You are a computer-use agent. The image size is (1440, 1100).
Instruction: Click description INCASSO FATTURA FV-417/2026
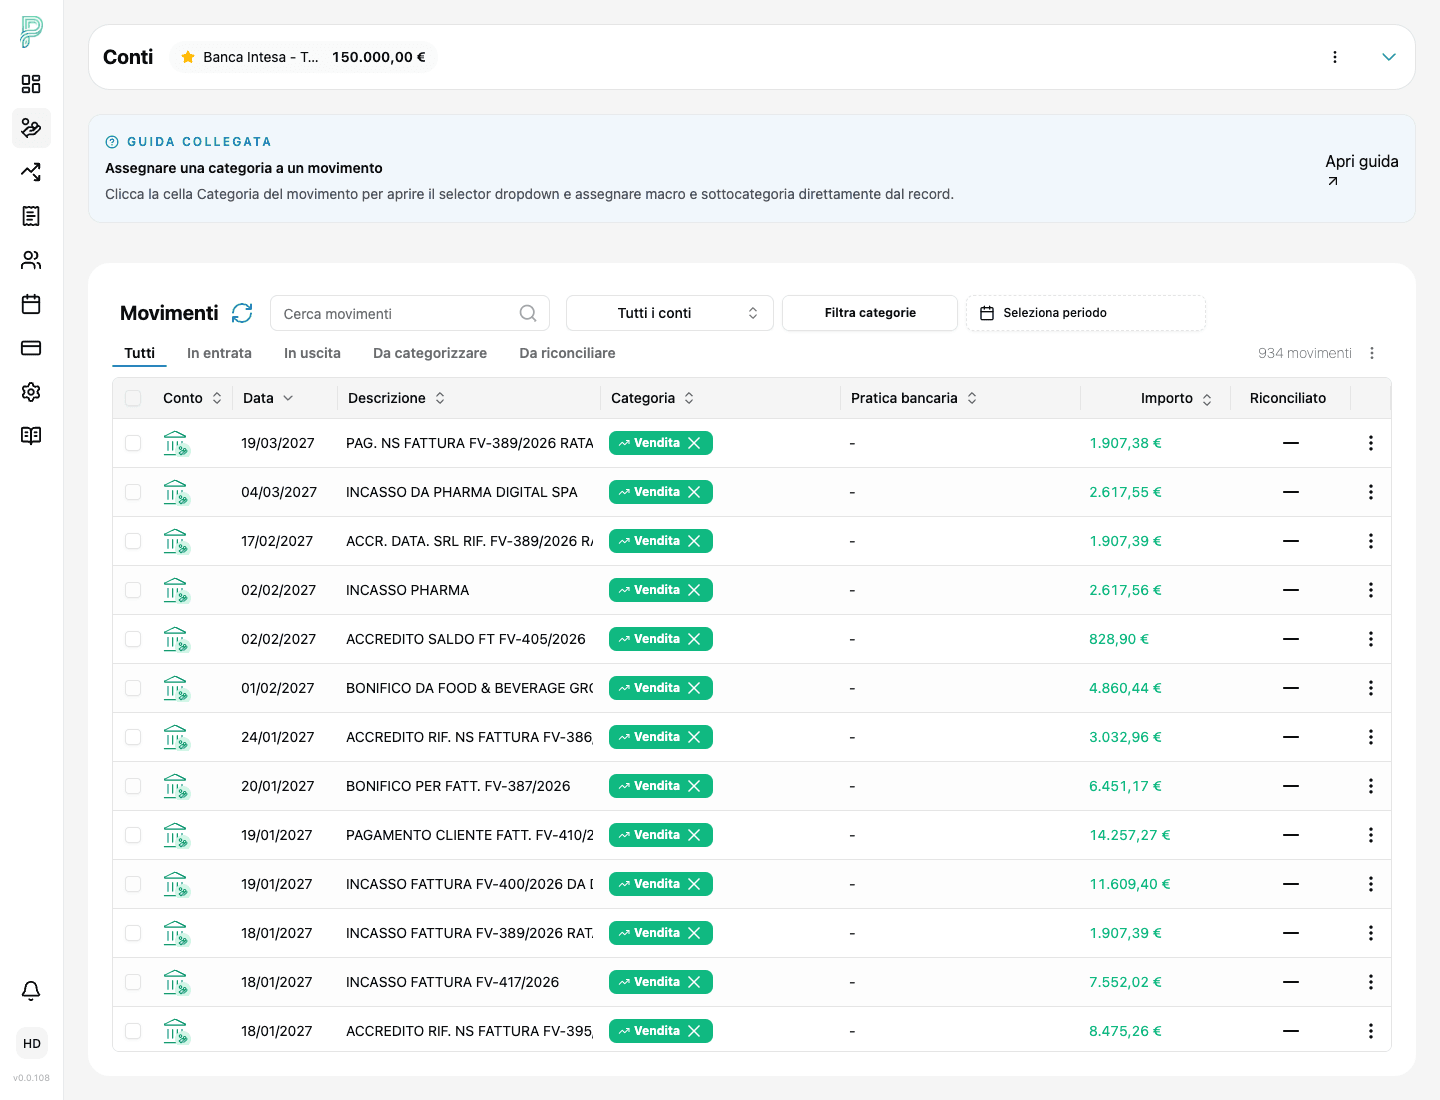452,982
